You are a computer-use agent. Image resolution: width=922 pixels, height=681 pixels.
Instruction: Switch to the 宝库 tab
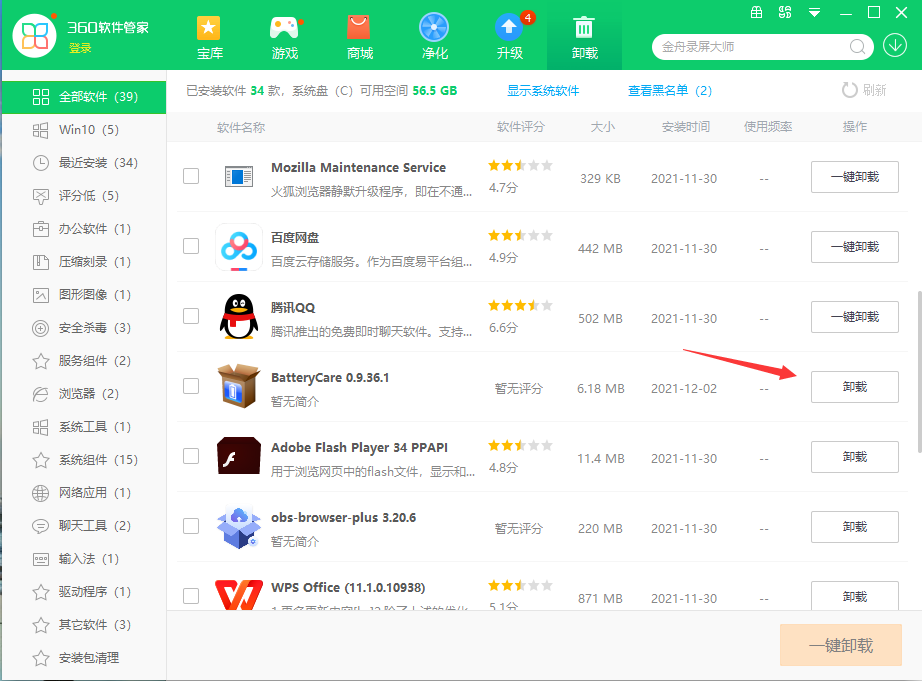coord(209,36)
